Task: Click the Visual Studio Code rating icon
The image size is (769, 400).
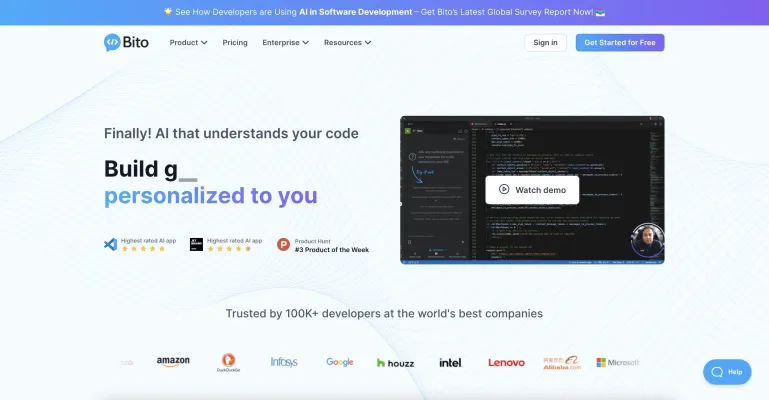Action: 111,243
